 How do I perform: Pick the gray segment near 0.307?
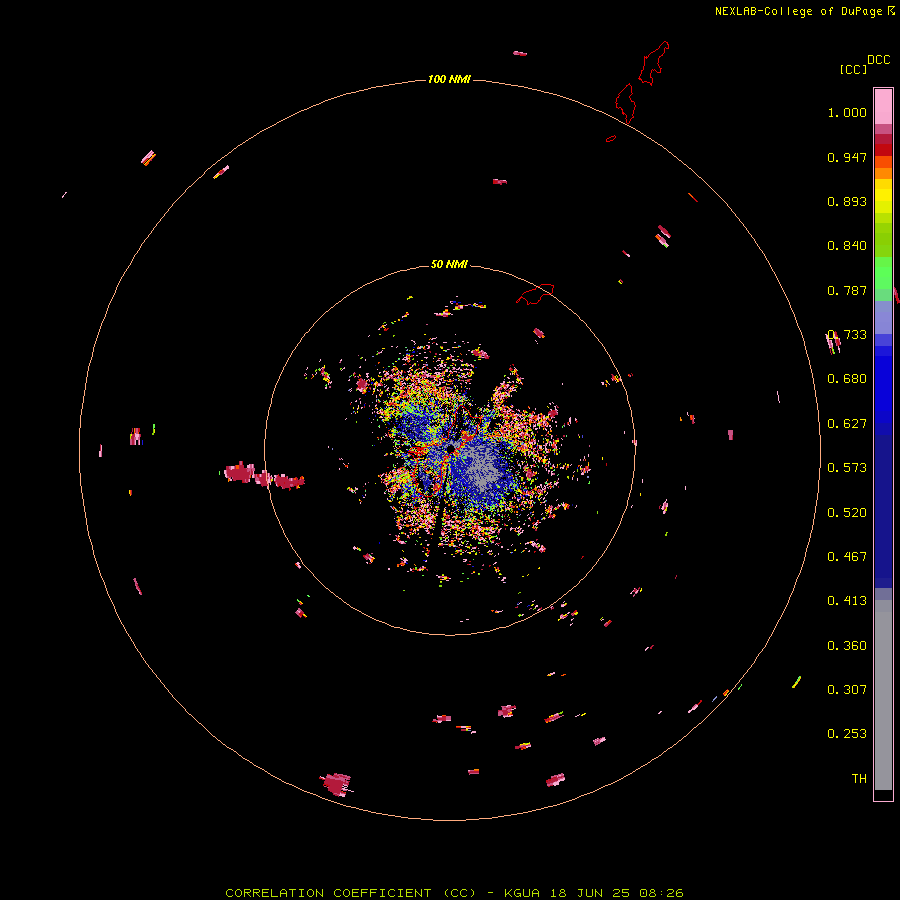[x=883, y=695]
